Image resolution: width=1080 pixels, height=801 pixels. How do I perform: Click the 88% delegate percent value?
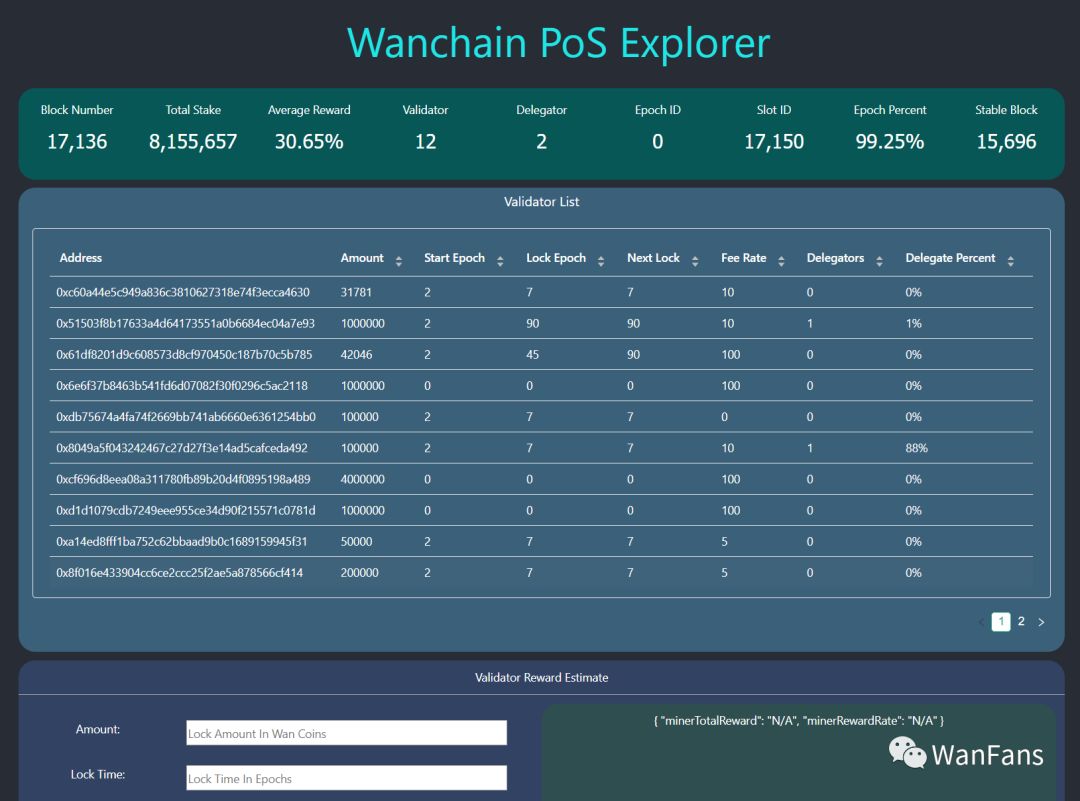click(x=916, y=448)
